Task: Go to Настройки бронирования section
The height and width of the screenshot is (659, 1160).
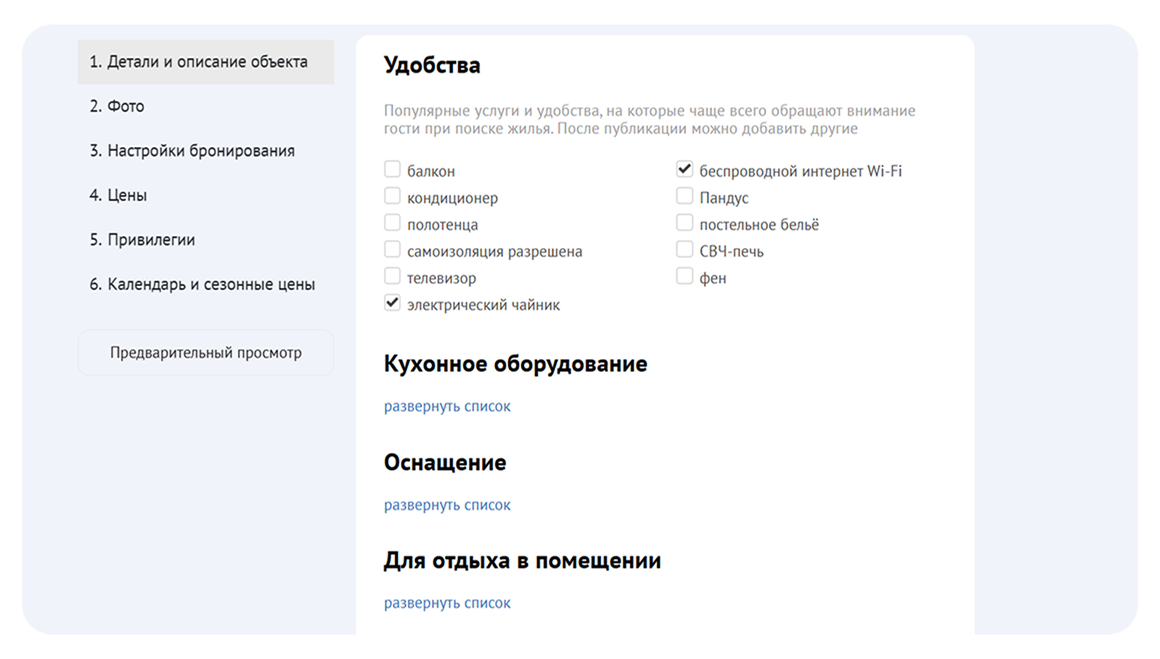Action: 192,151
